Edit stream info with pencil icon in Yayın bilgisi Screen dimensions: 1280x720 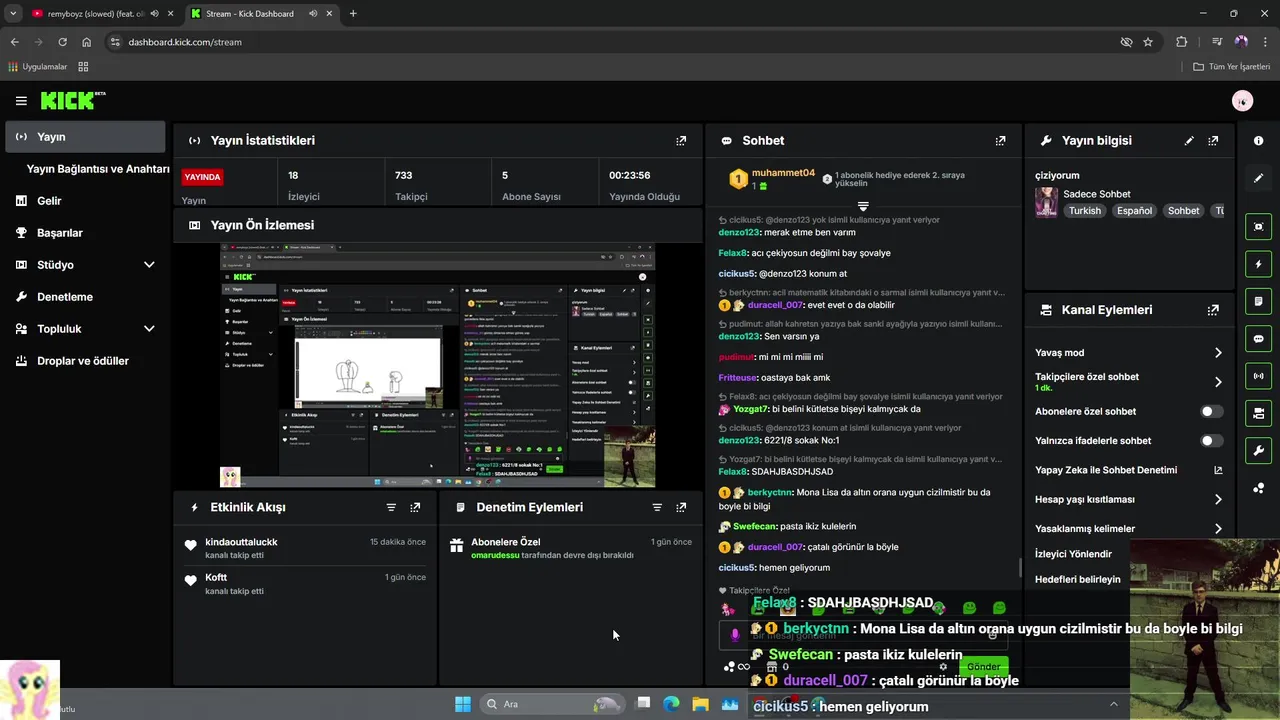click(1189, 141)
